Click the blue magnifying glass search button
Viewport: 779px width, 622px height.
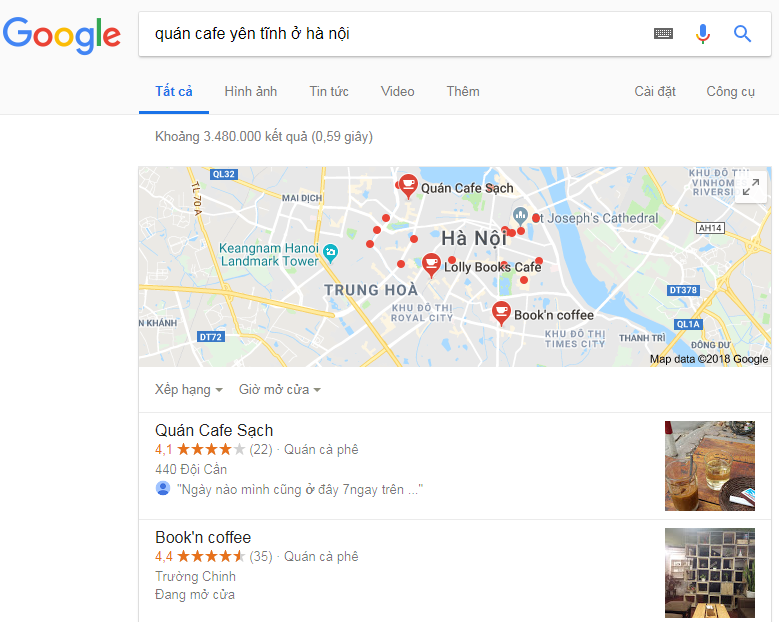tap(742, 34)
